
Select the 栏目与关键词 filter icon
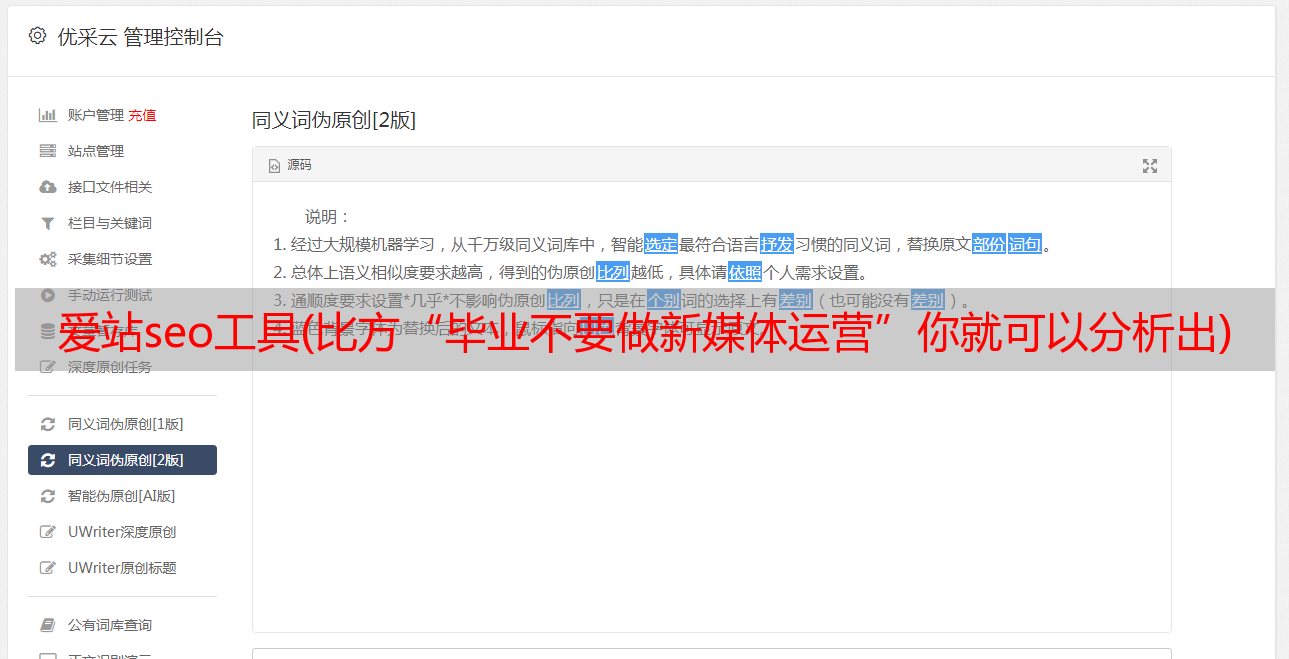(x=47, y=223)
